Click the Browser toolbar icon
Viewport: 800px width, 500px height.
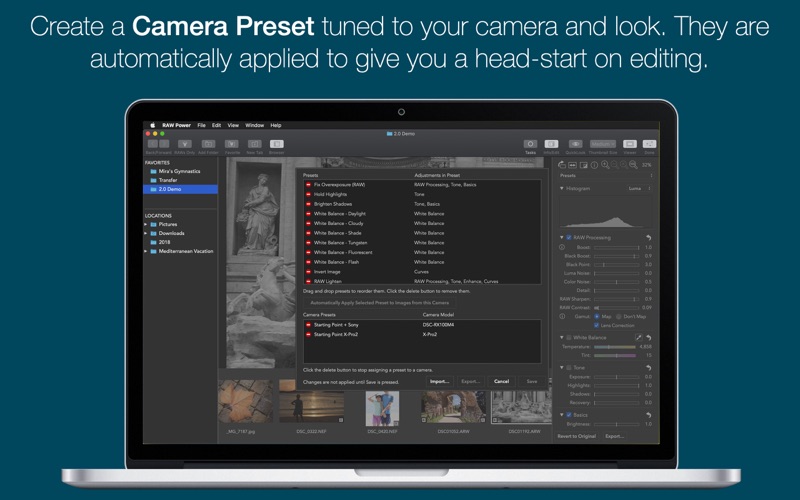coord(276,145)
